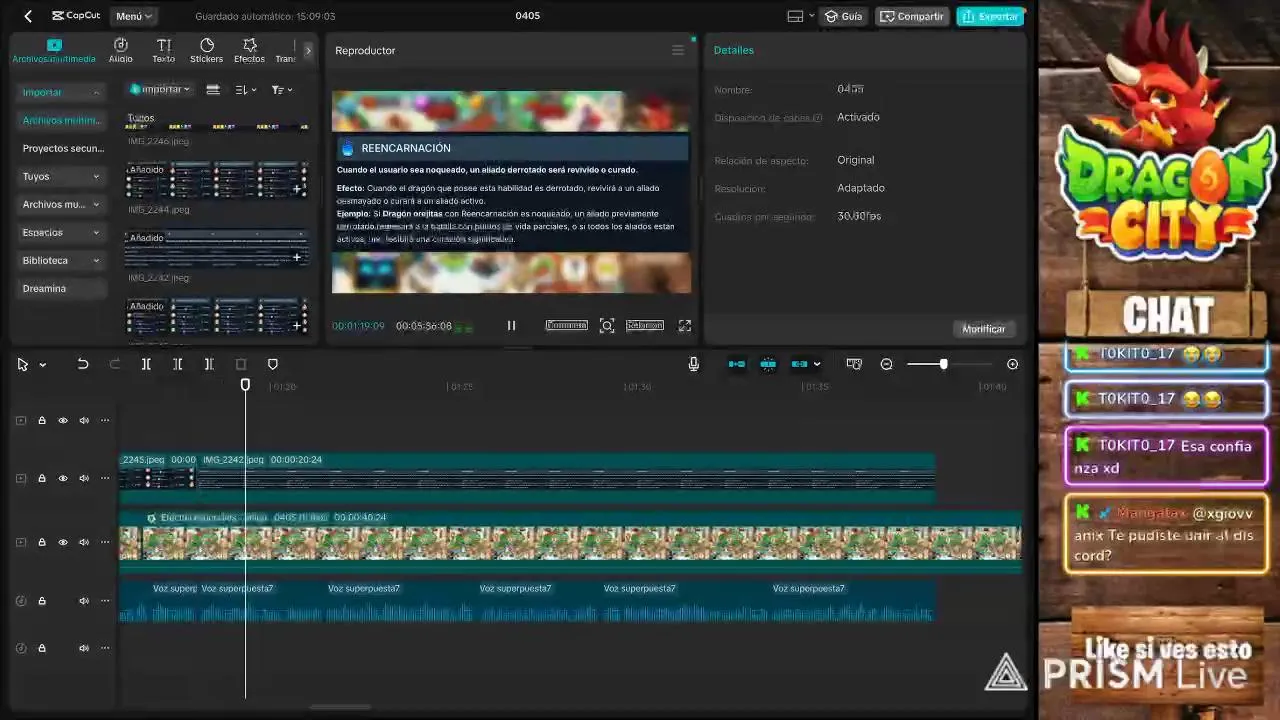The width and height of the screenshot is (1280, 720).
Task: Enter fullscreen preview in the player
Action: click(x=685, y=325)
